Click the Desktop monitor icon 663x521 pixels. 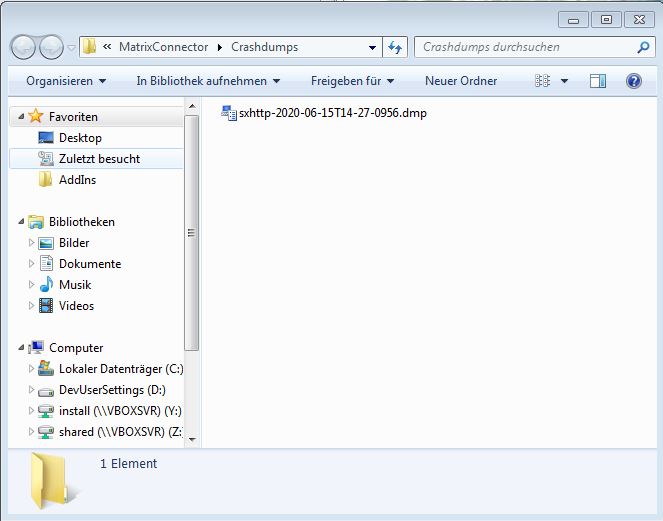(x=46, y=138)
